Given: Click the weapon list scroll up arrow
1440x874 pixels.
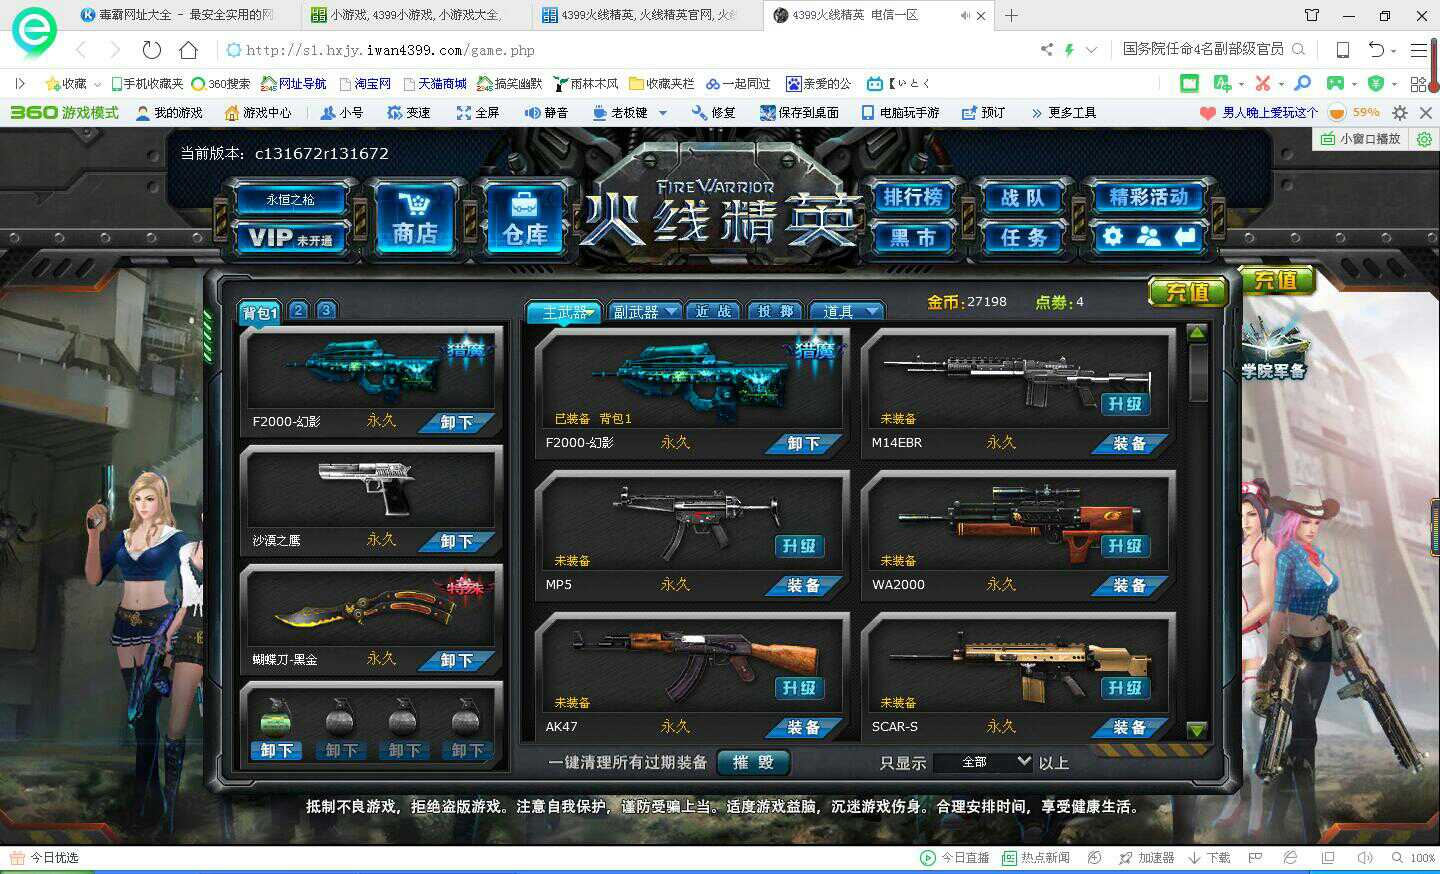Looking at the screenshot, I should 1197,333.
